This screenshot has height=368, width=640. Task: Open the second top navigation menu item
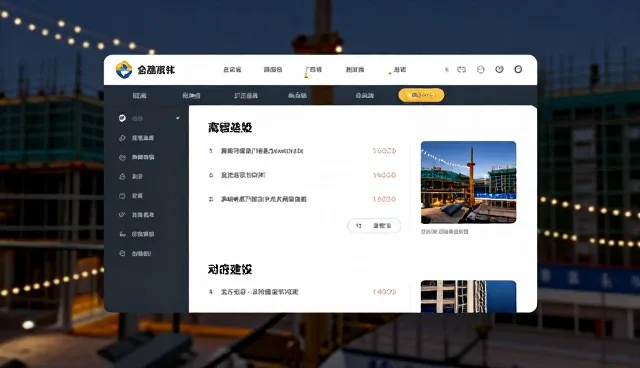click(x=273, y=70)
